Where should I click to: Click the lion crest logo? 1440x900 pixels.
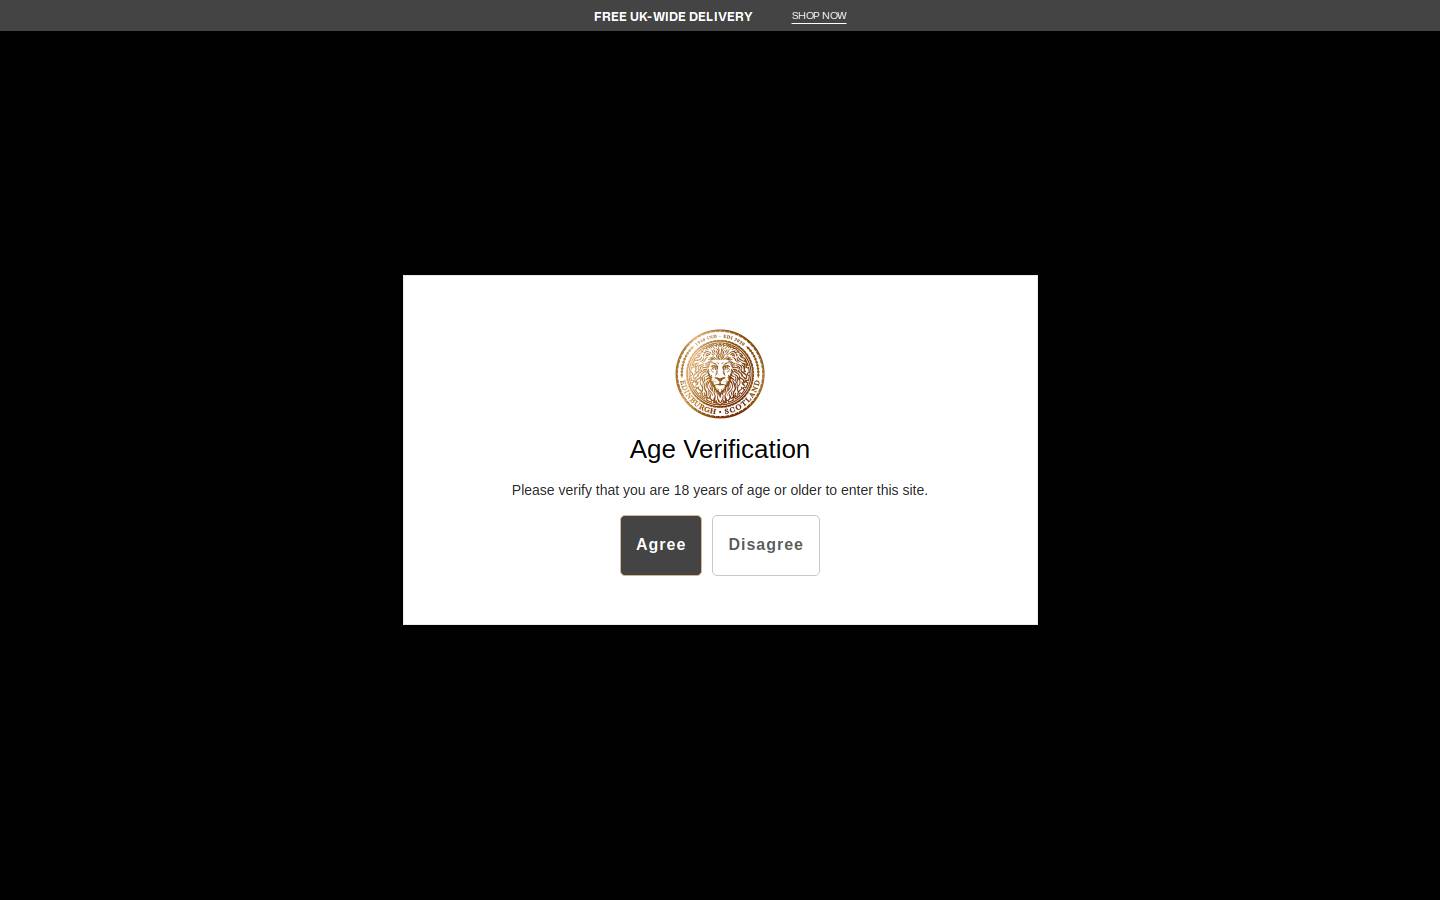(720, 374)
